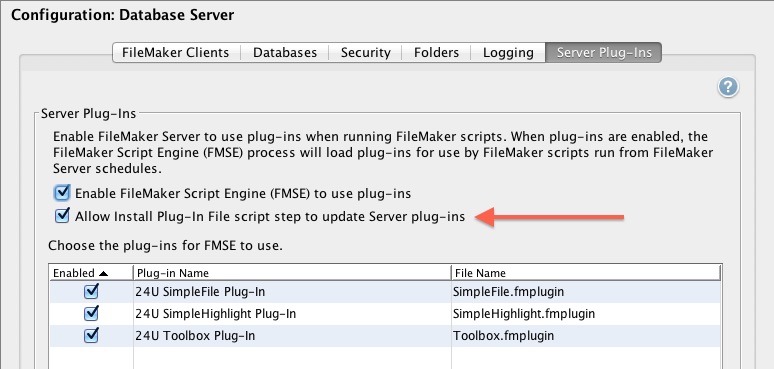Select the 24U SimpleFile Plug-In row name

point(200,292)
